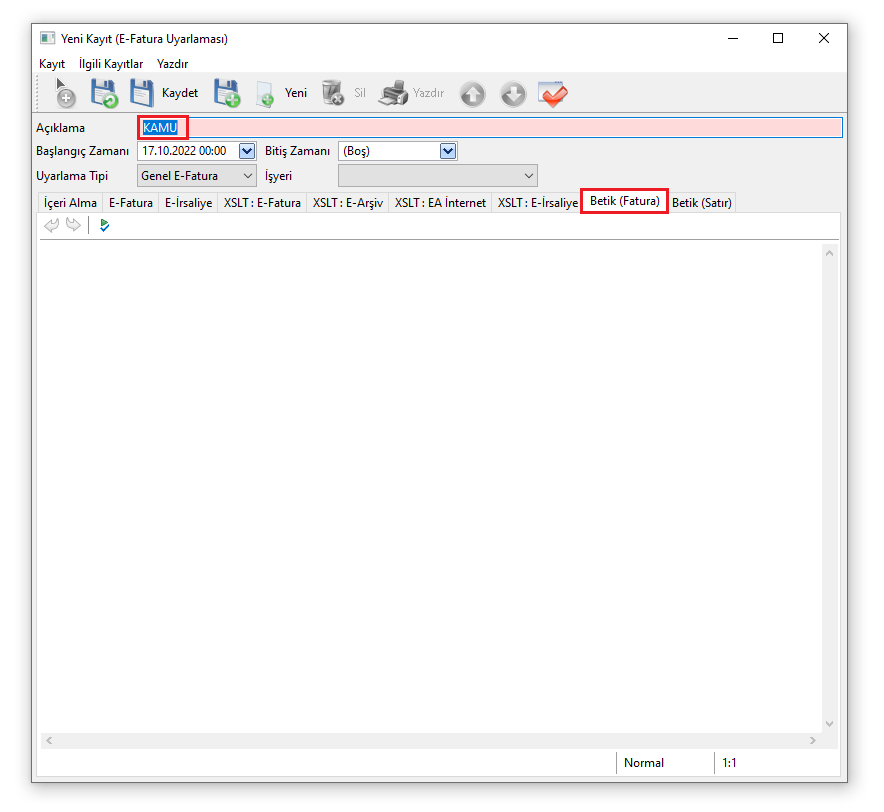Switch to XSLT : EA İnternet tab

pyautogui.click(x=440, y=203)
